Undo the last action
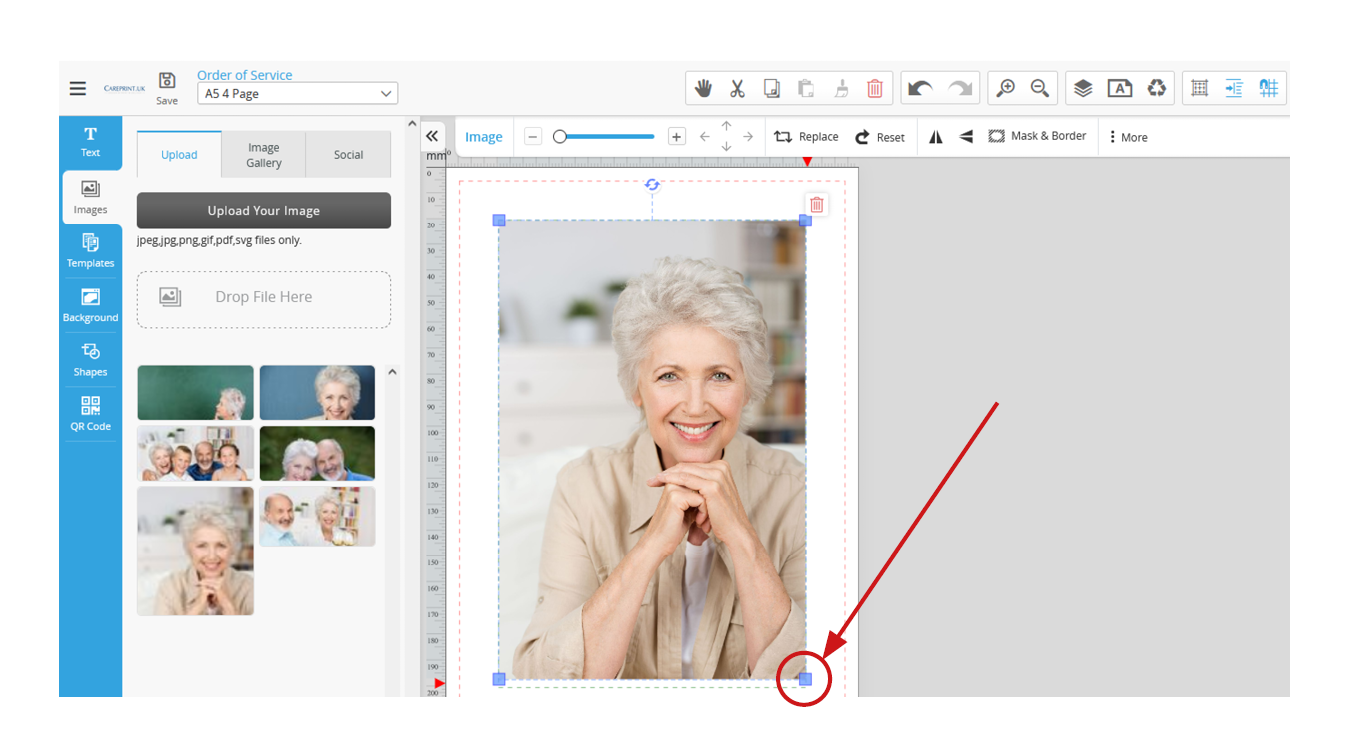Viewport: 1349px width, 756px height. (x=920, y=88)
